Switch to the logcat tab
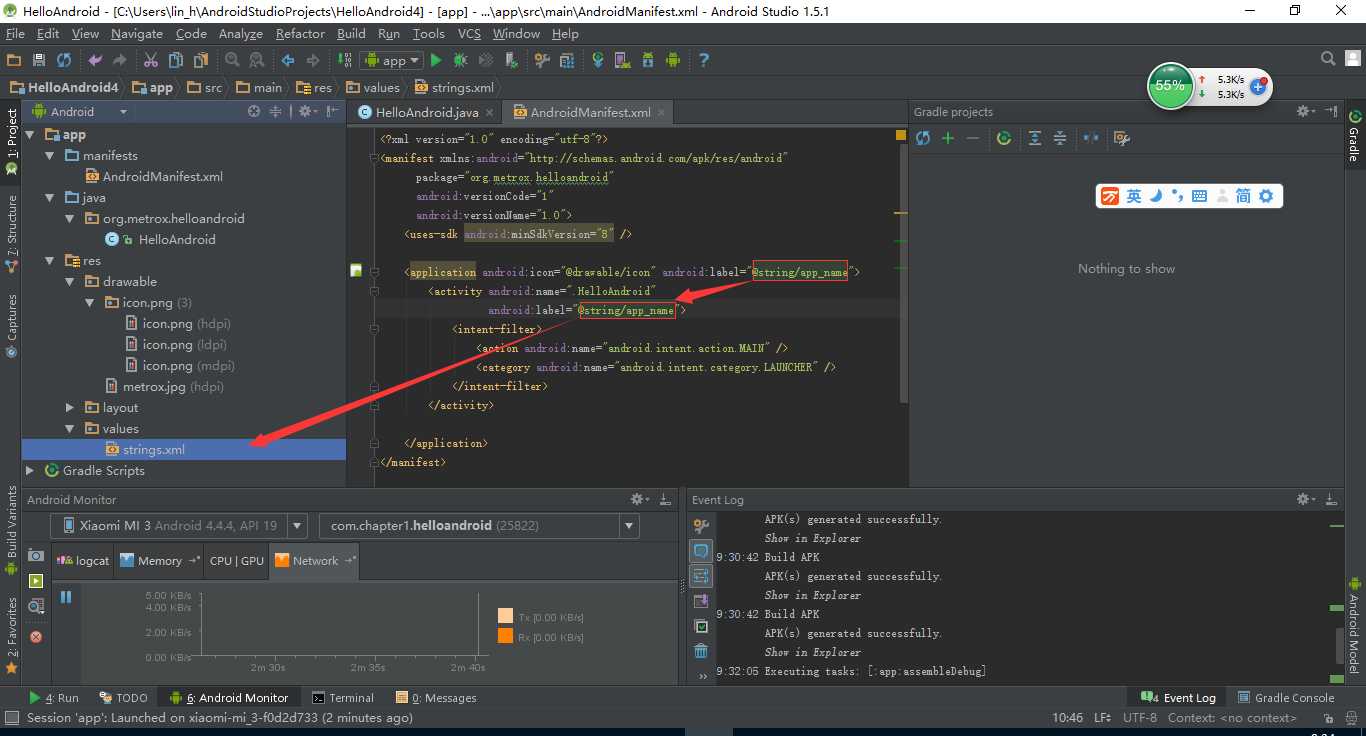 click(x=84, y=561)
